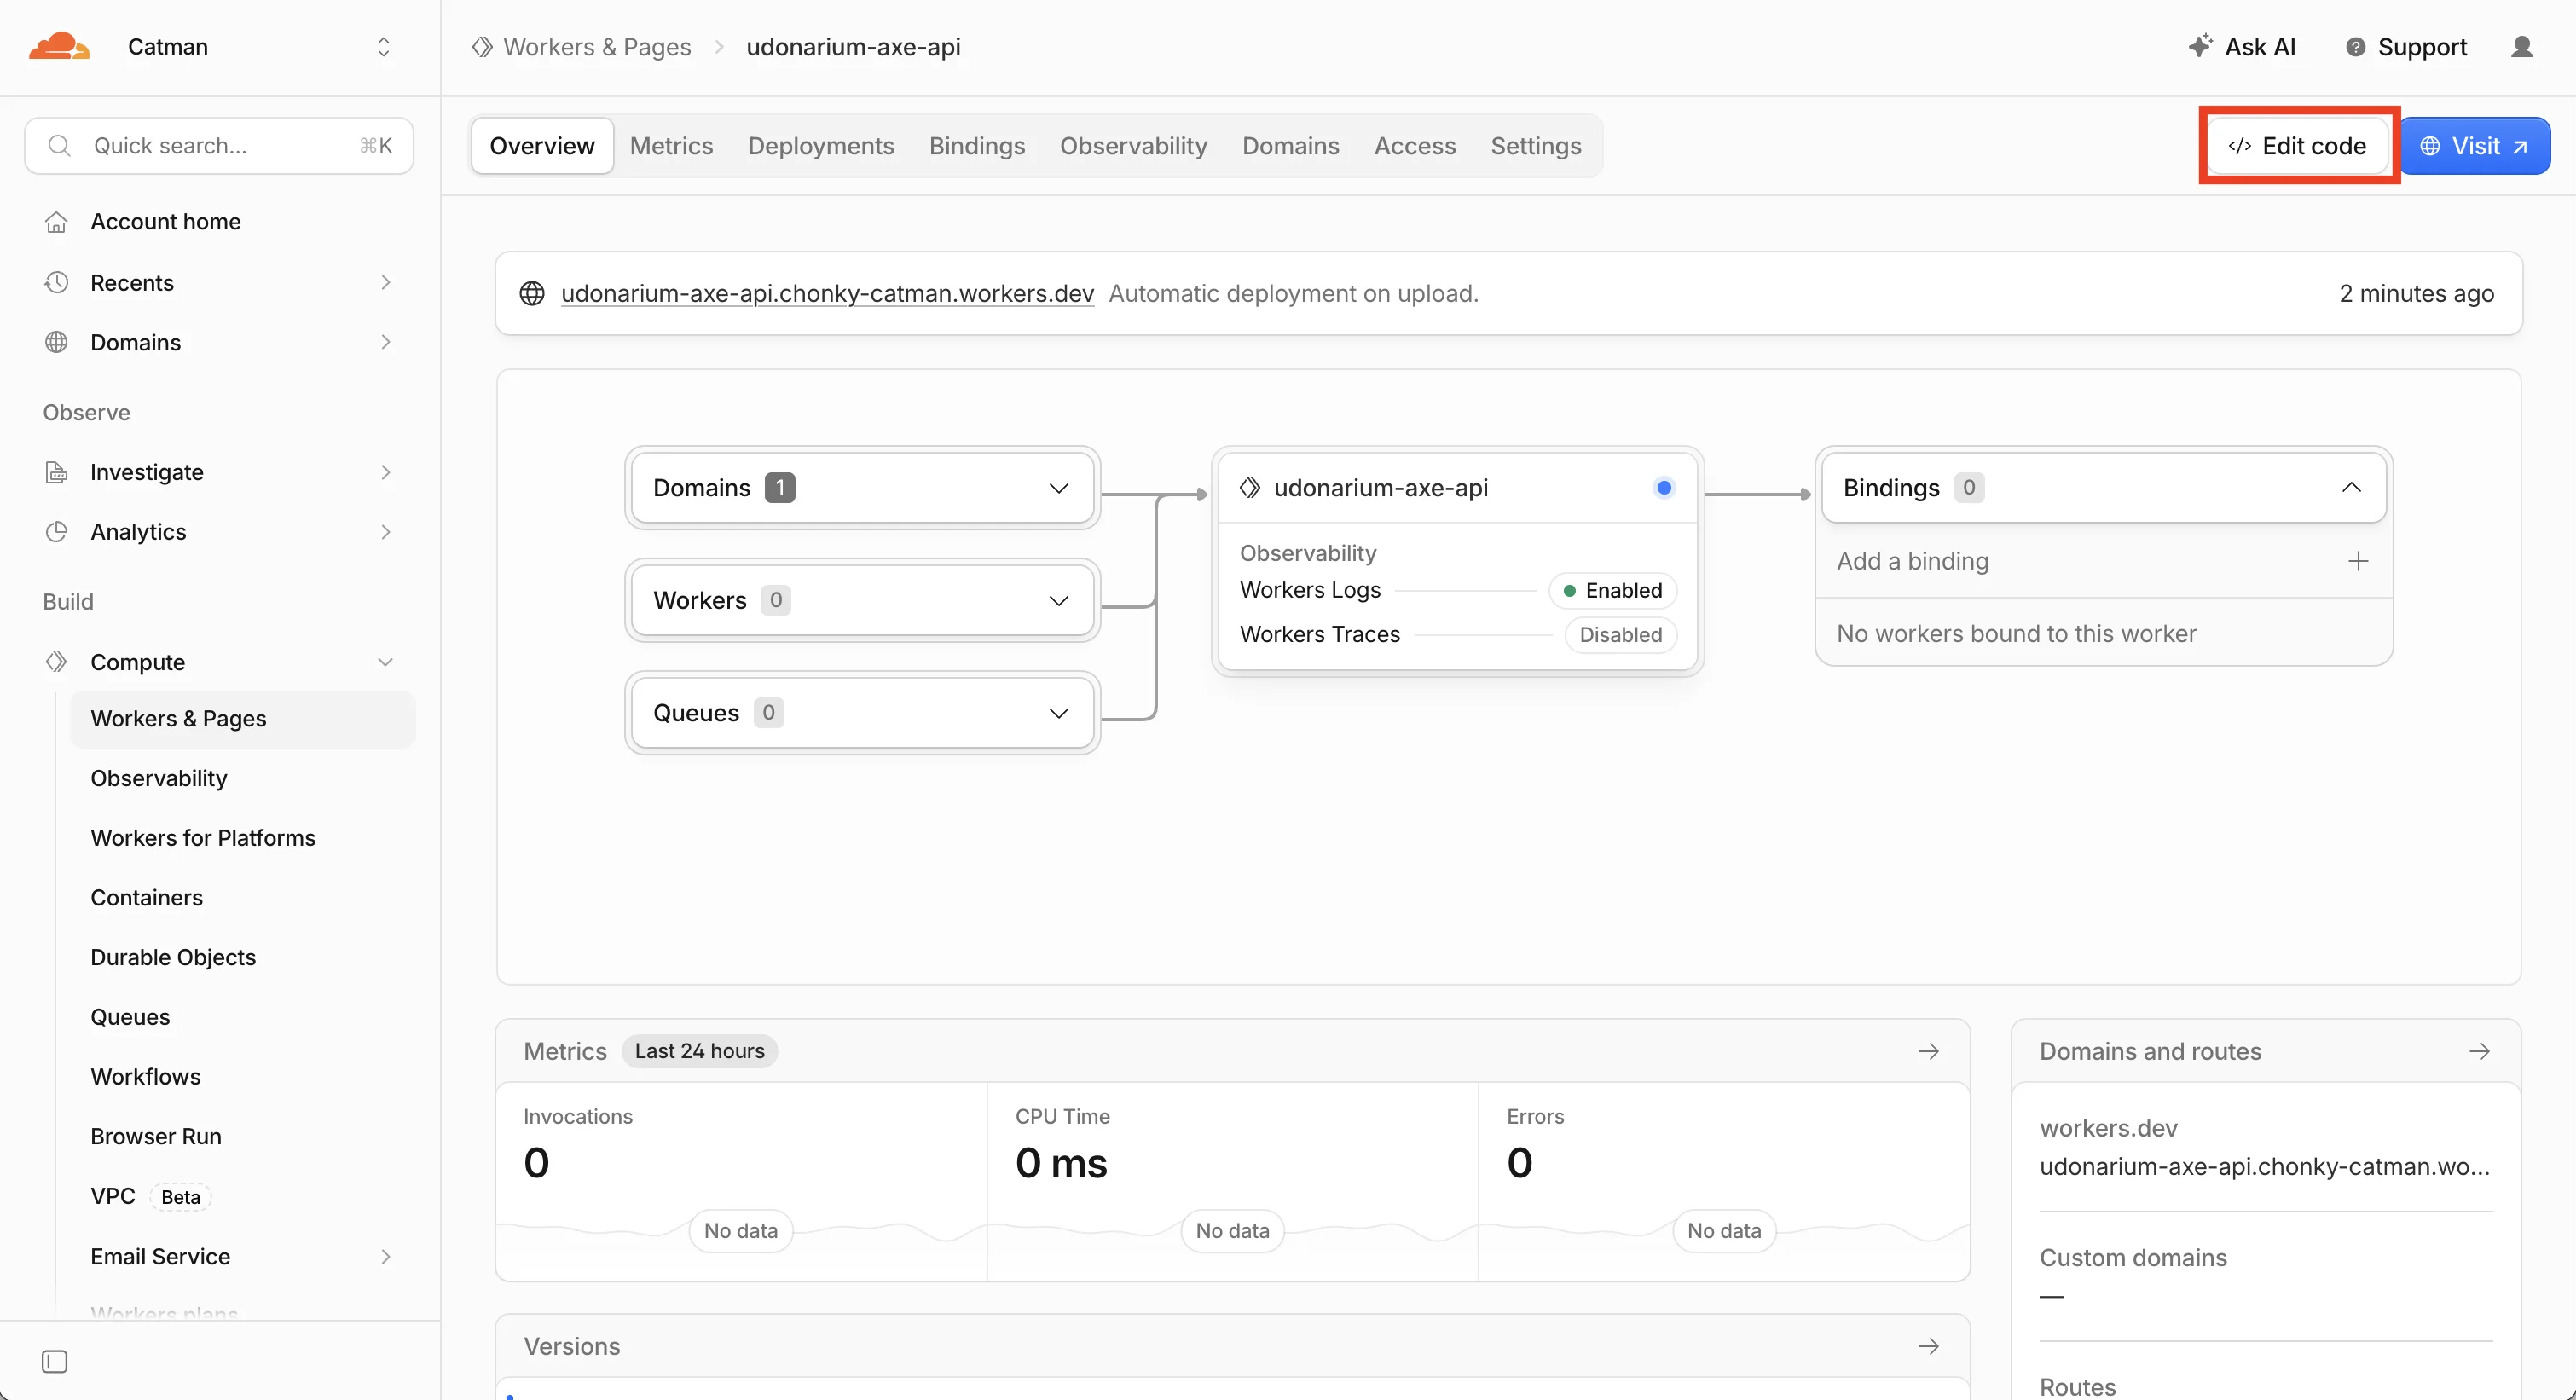Click the blue status dot on worker node
Image resolution: width=2576 pixels, height=1400 pixels.
[x=1664, y=488]
